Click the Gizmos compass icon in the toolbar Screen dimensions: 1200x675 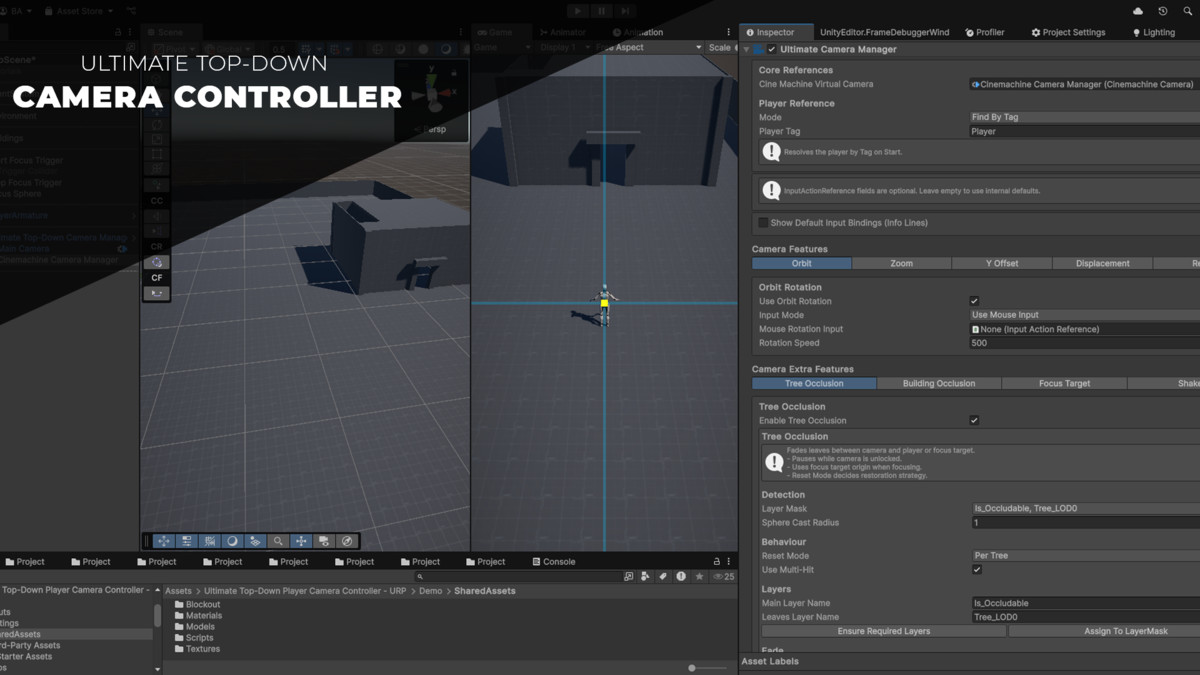[x=347, y=541]
